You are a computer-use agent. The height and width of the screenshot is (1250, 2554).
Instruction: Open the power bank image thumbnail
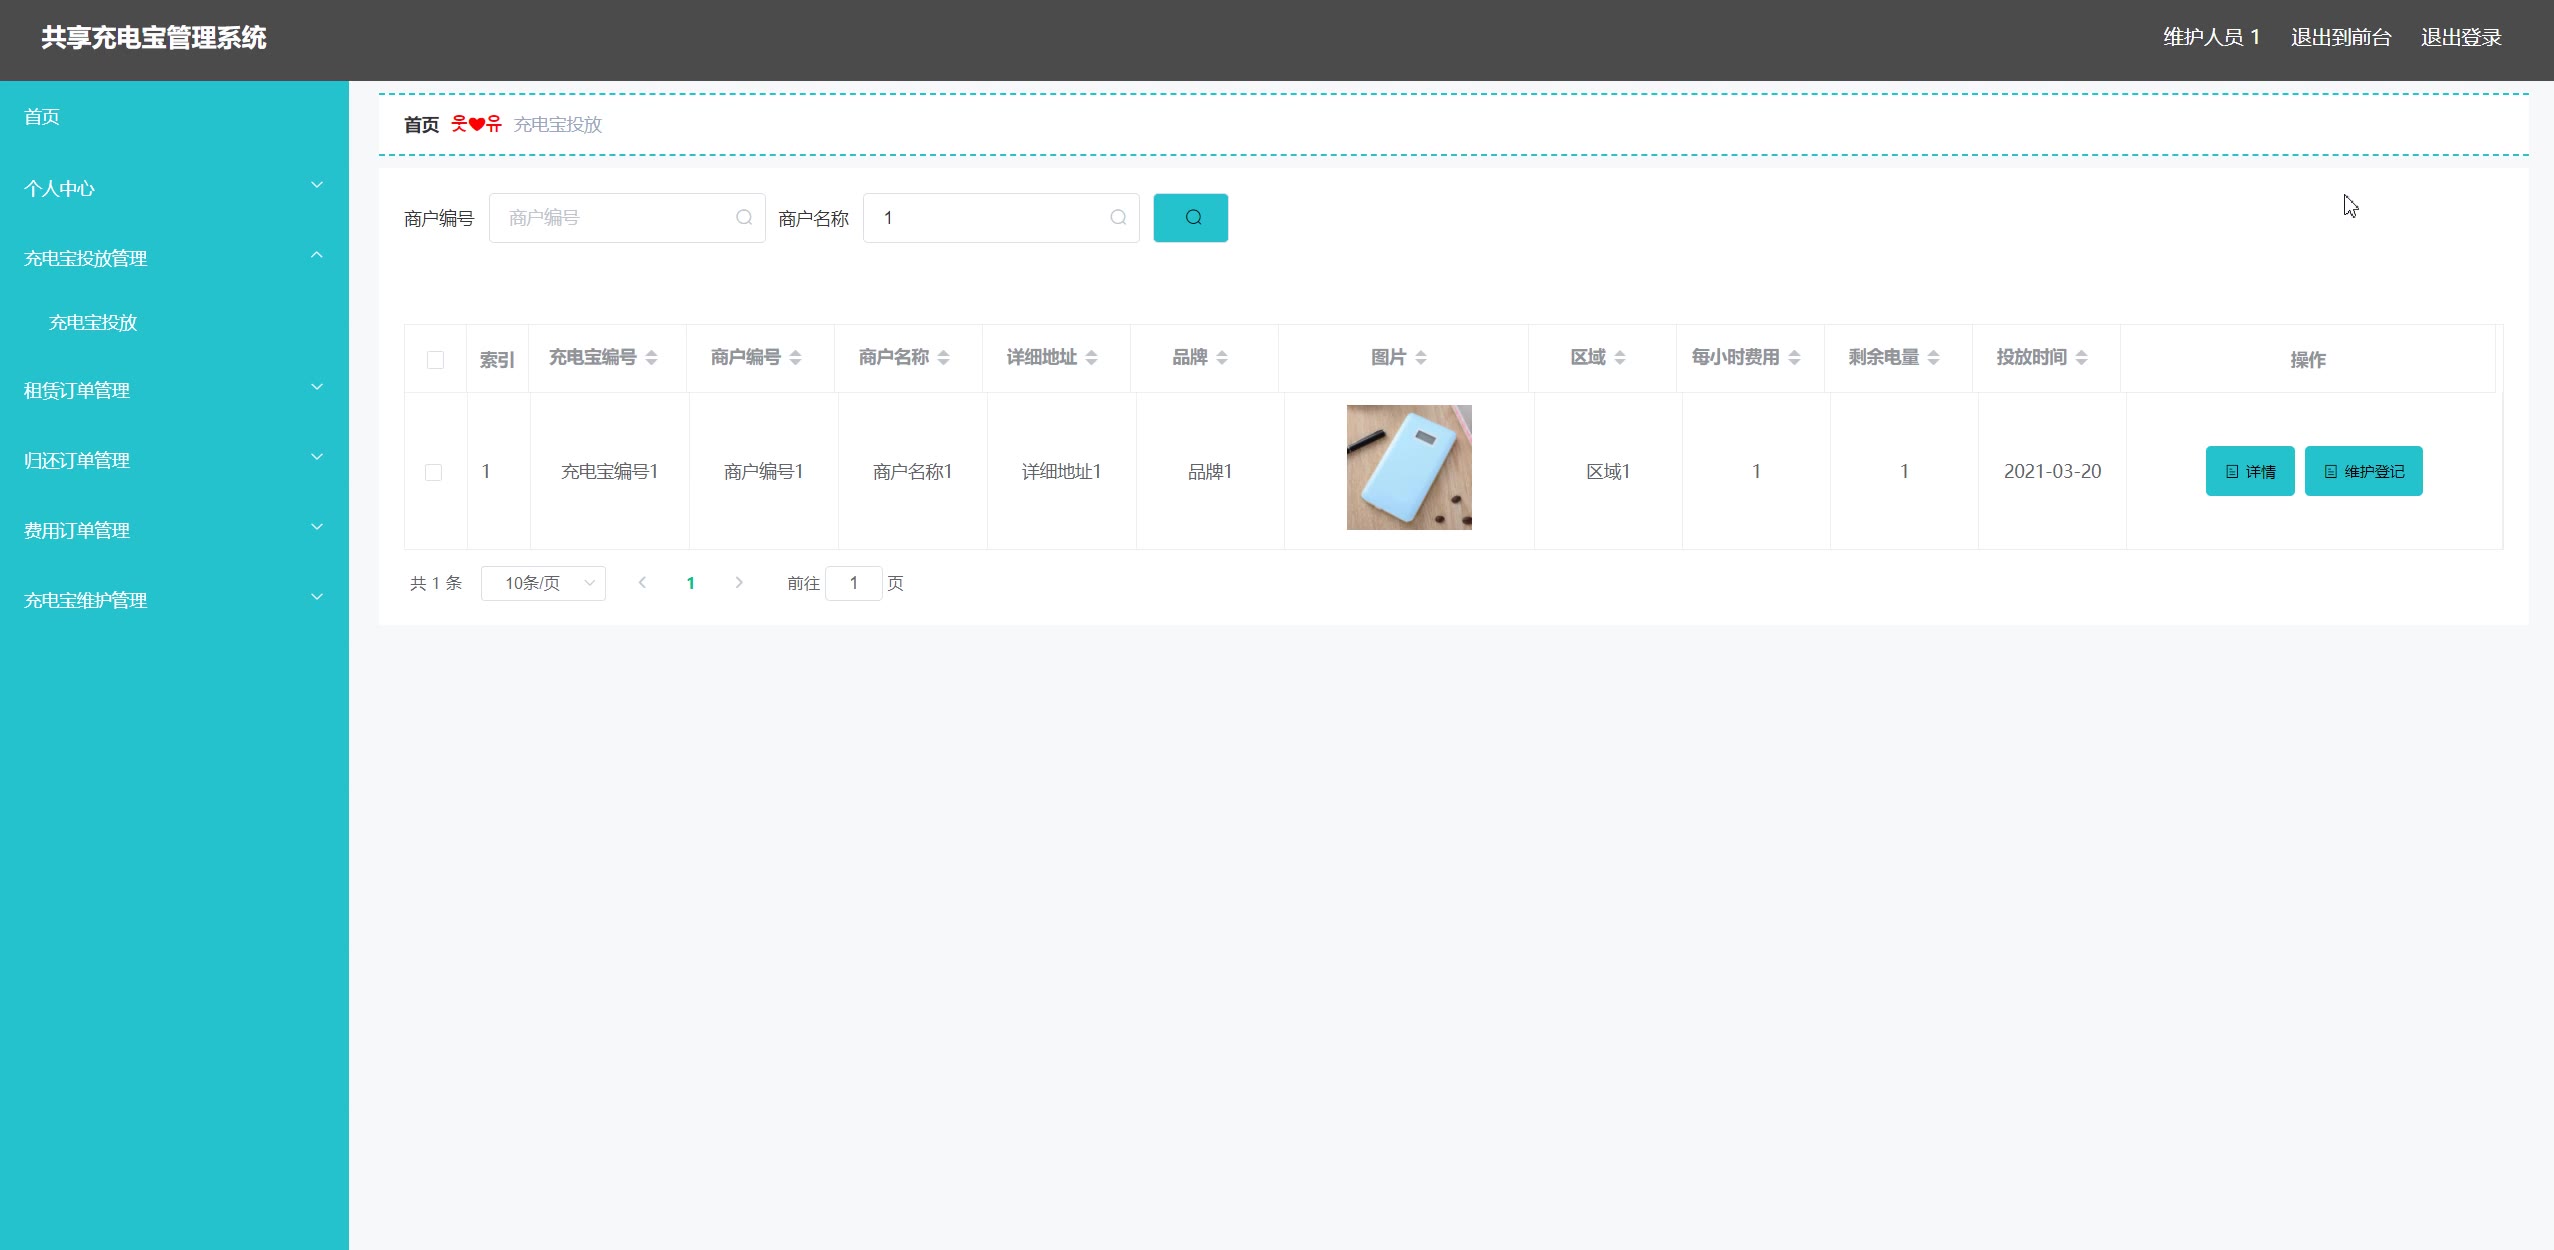1409,467
